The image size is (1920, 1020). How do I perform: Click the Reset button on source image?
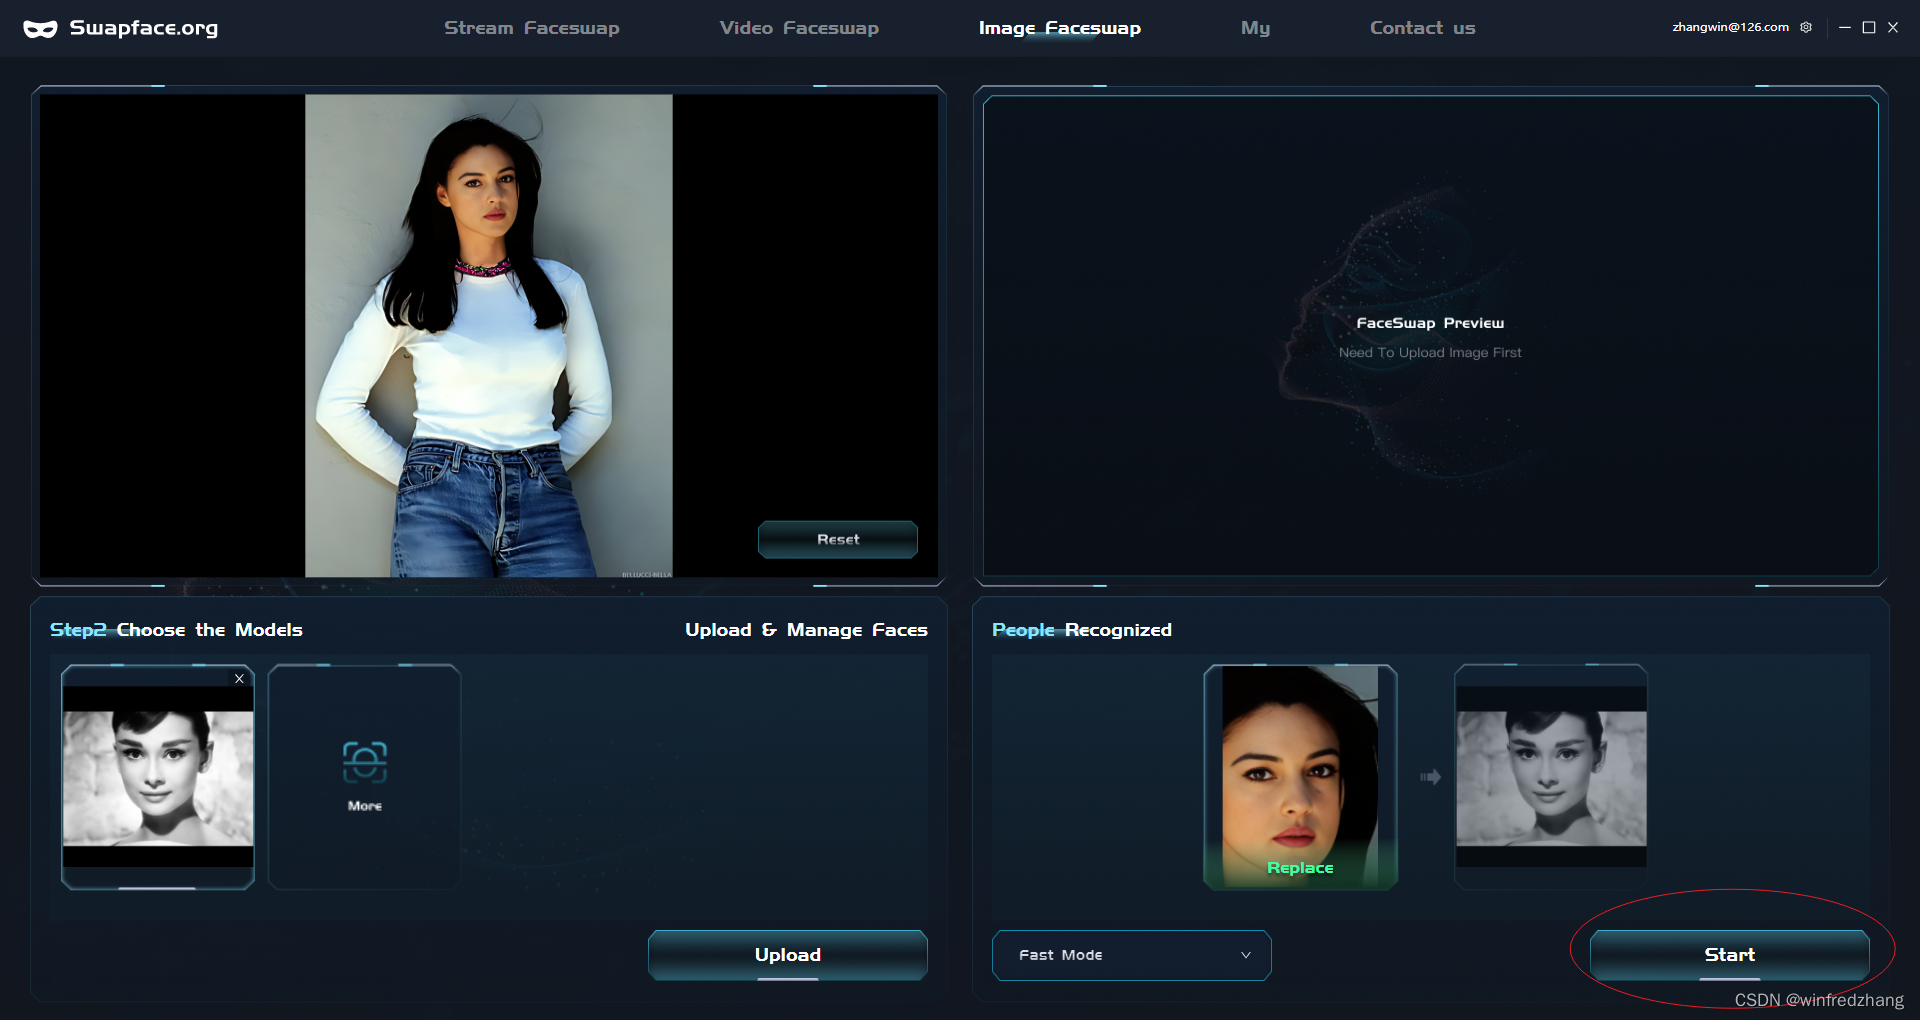tap(838, 539)
